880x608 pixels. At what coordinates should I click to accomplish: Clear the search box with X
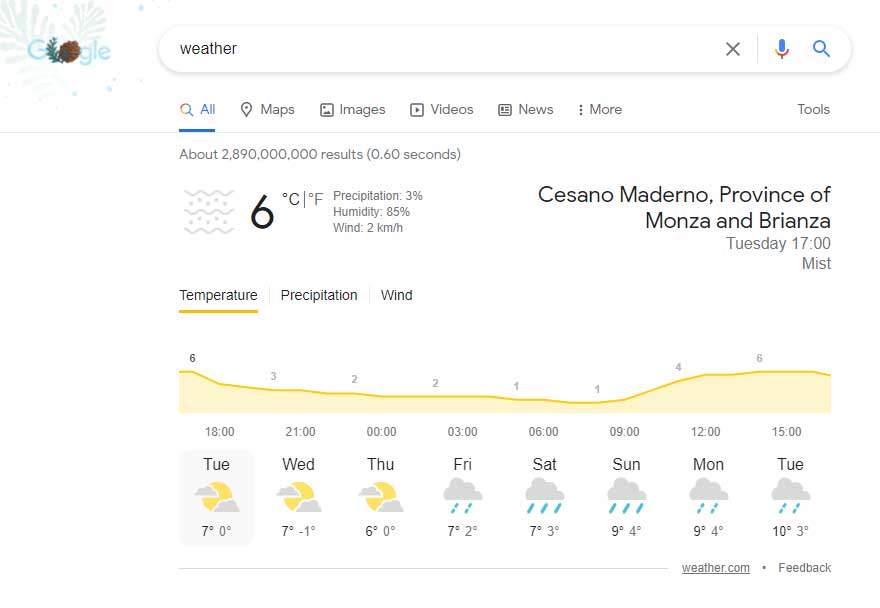pyautogui.click(x=733, y=49)
